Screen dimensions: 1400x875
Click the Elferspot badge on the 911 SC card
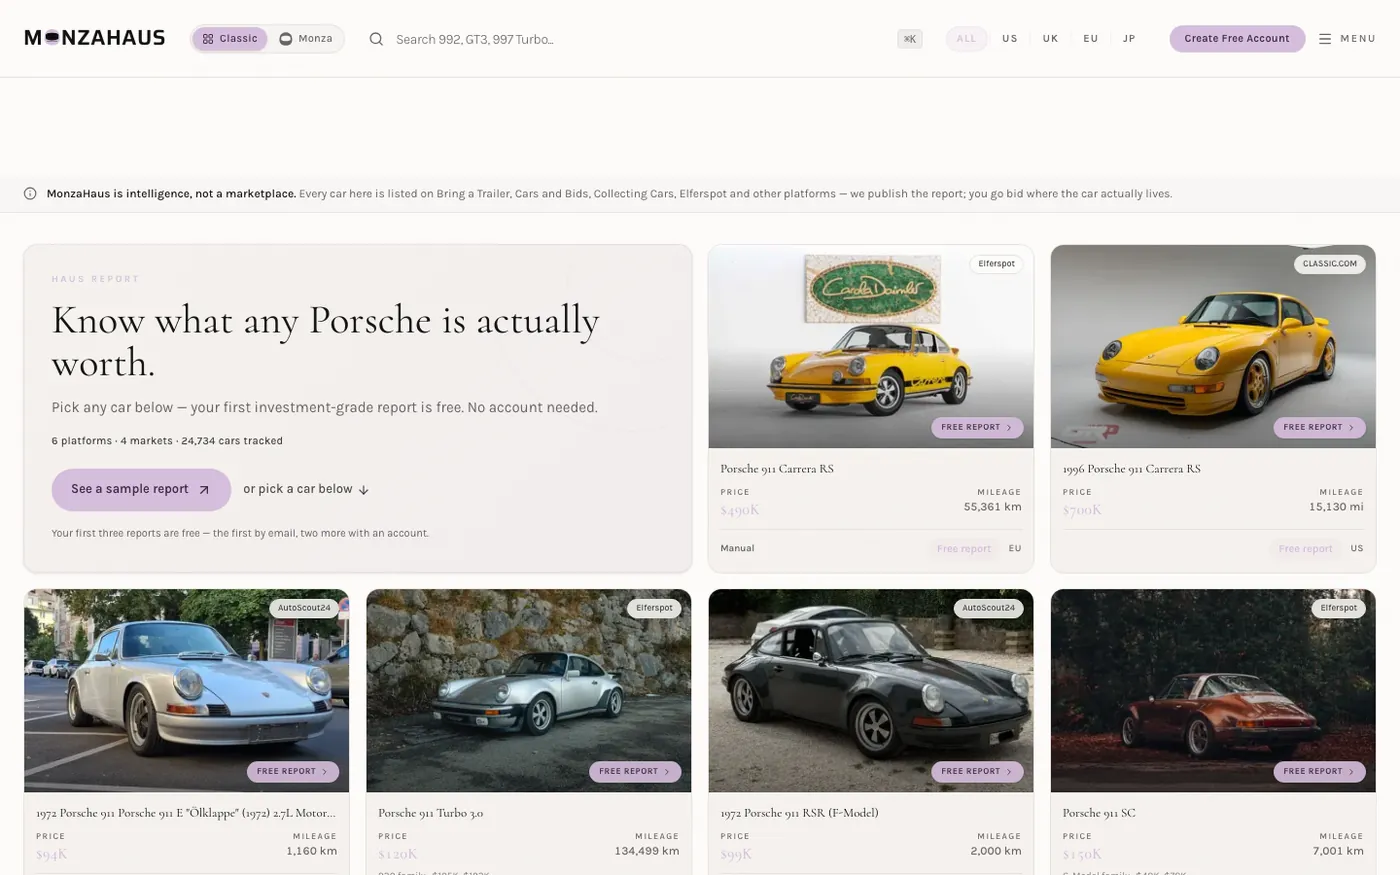[x=1338, y=608]
